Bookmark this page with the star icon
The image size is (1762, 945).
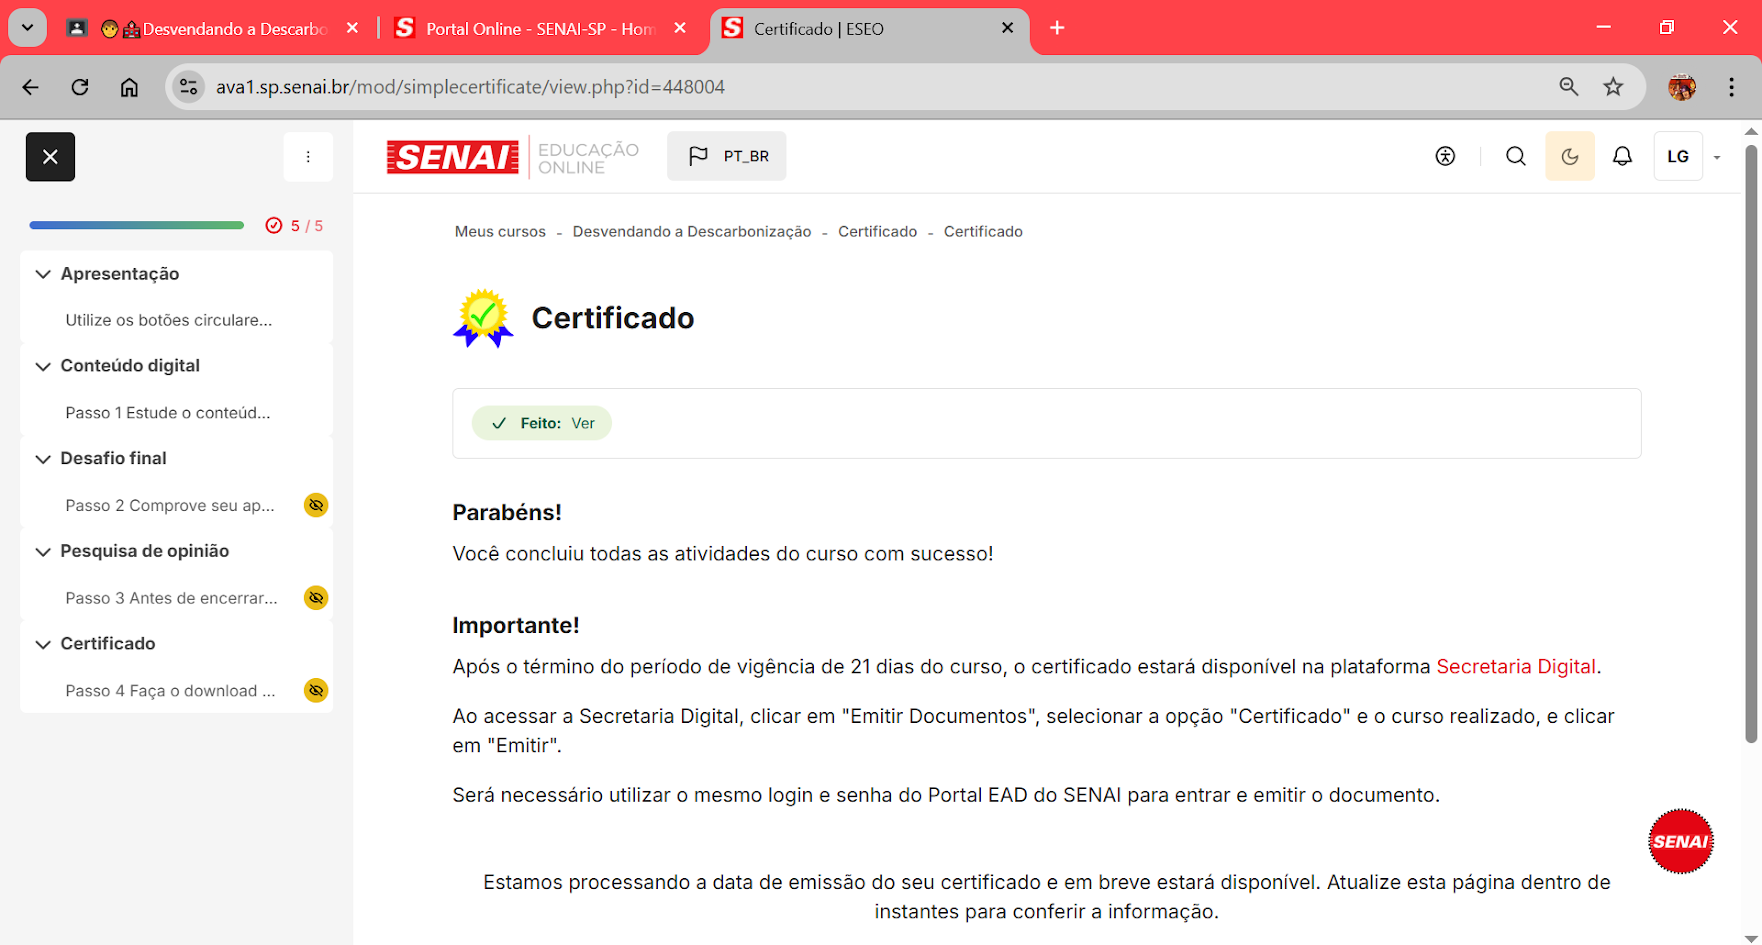(x=1613, y=87)
